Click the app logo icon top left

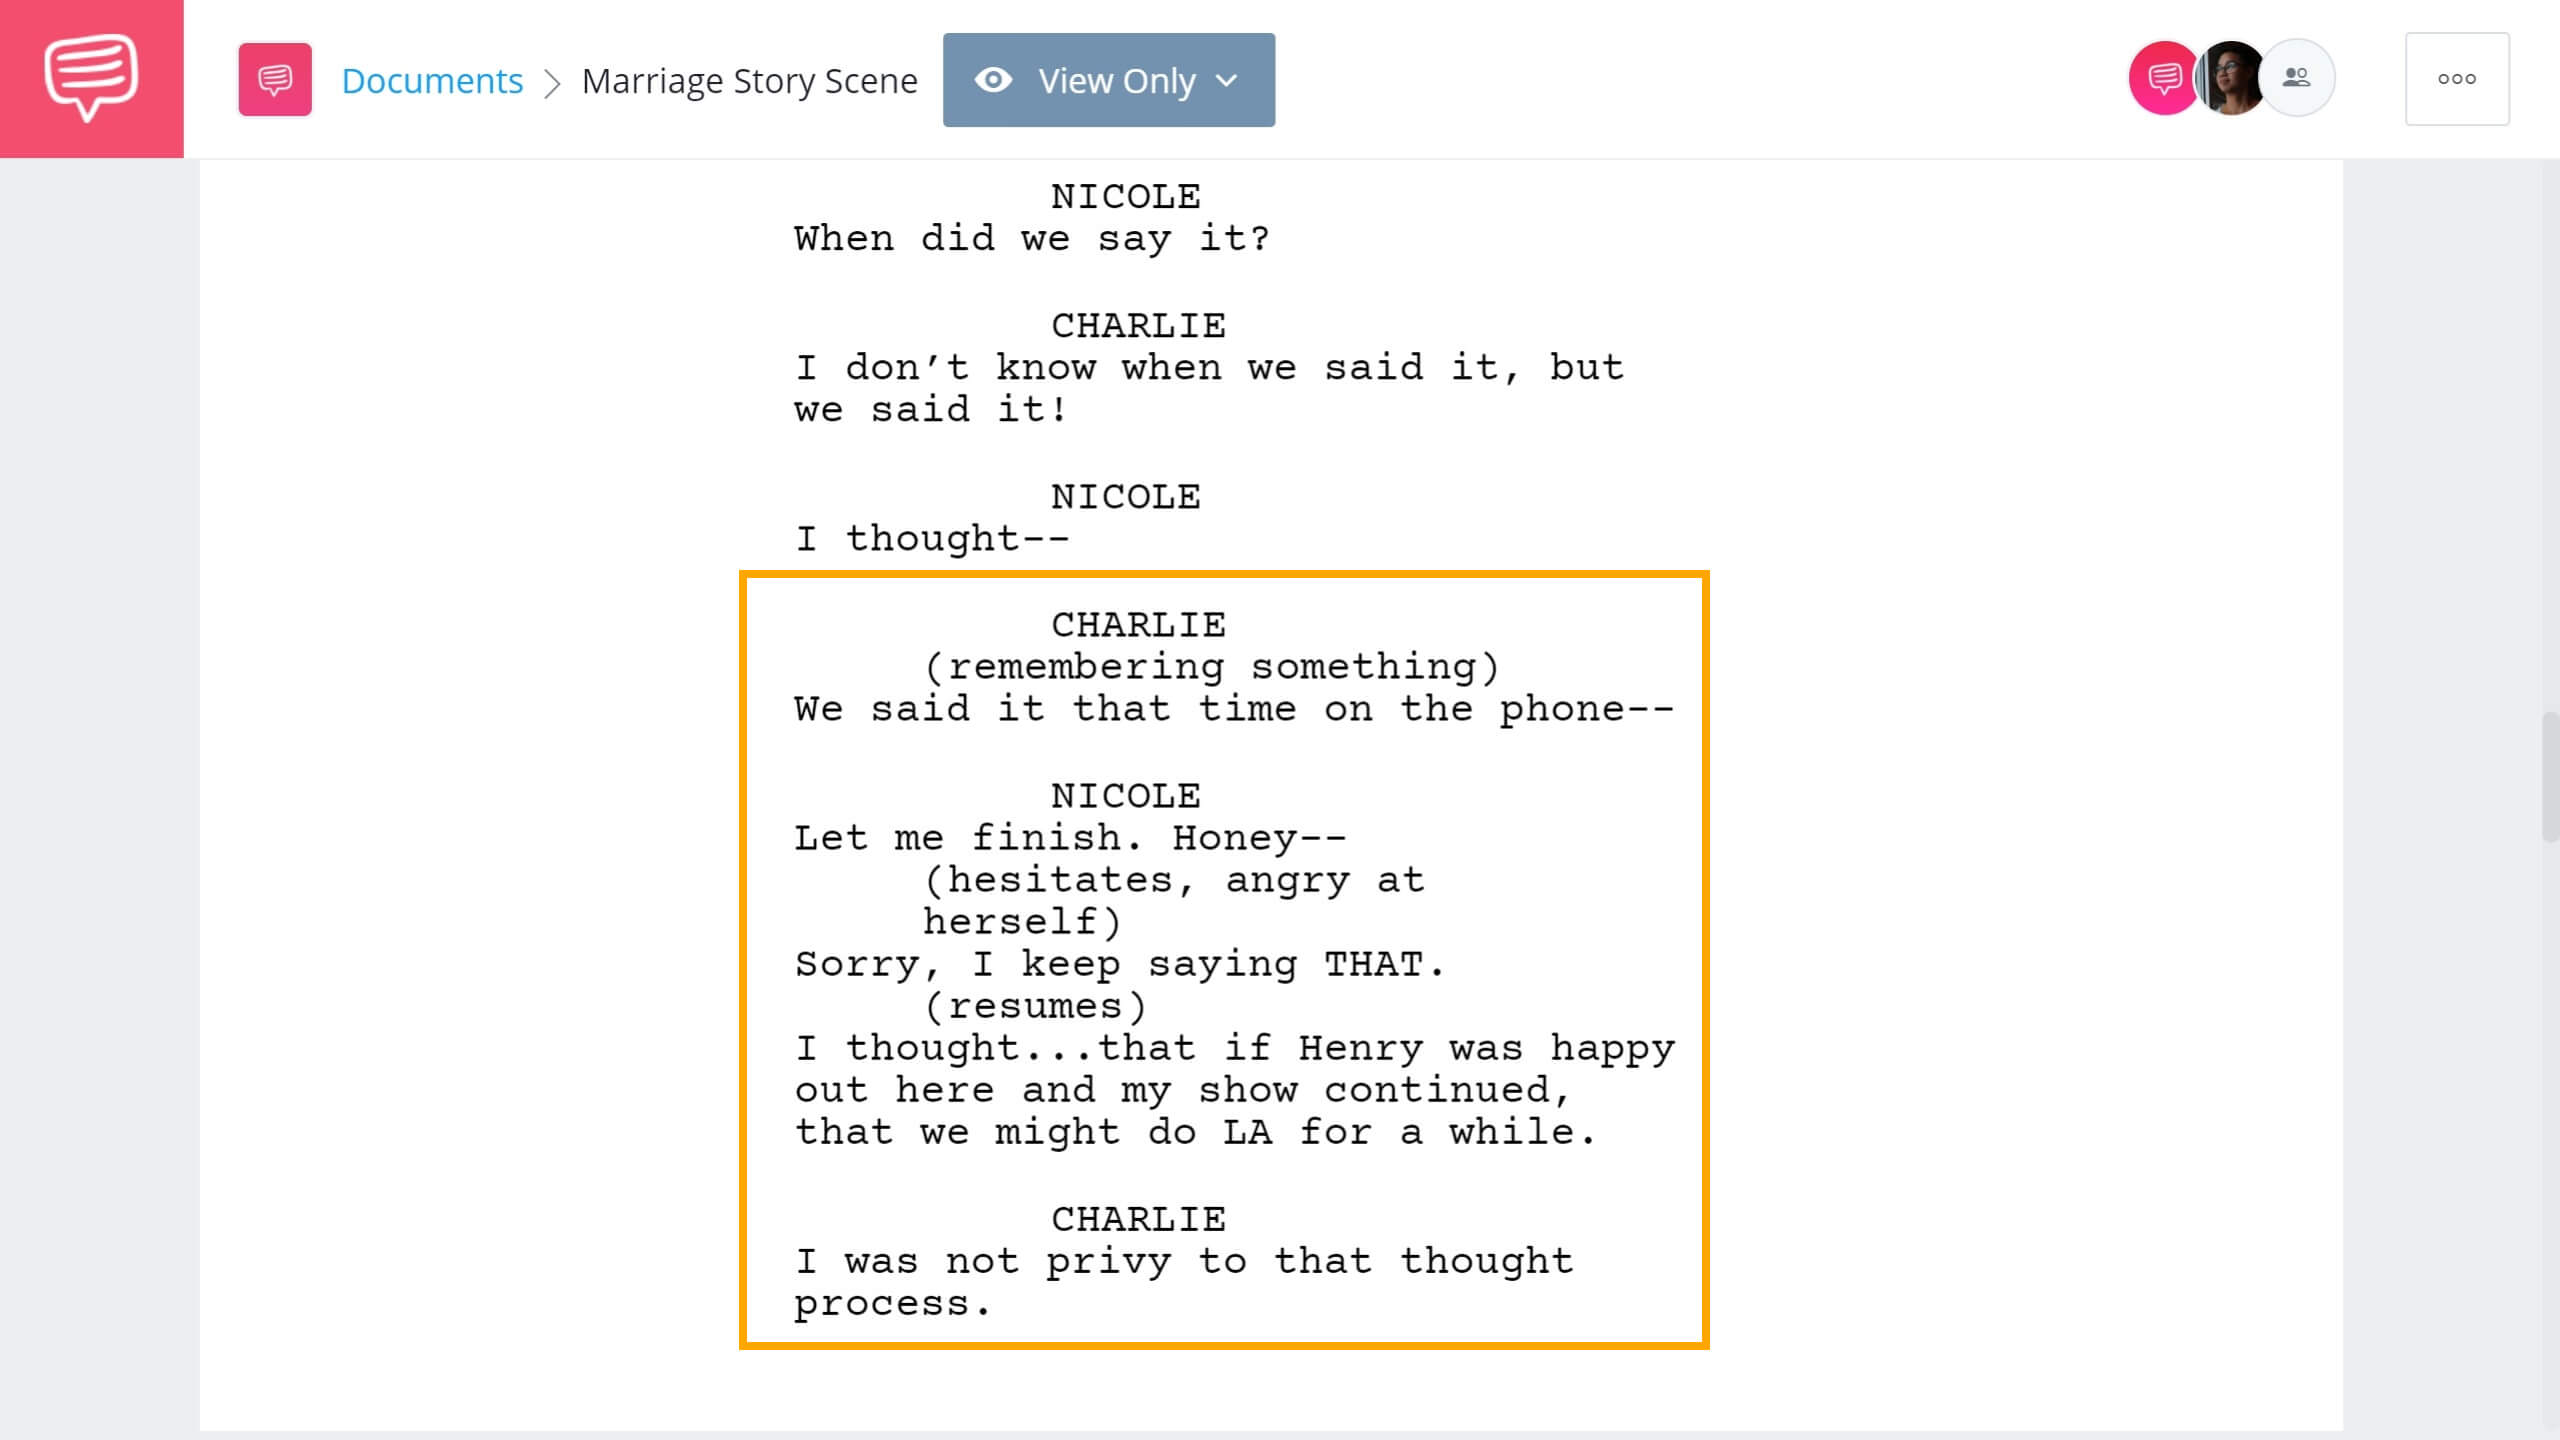(x=91, y=77)
